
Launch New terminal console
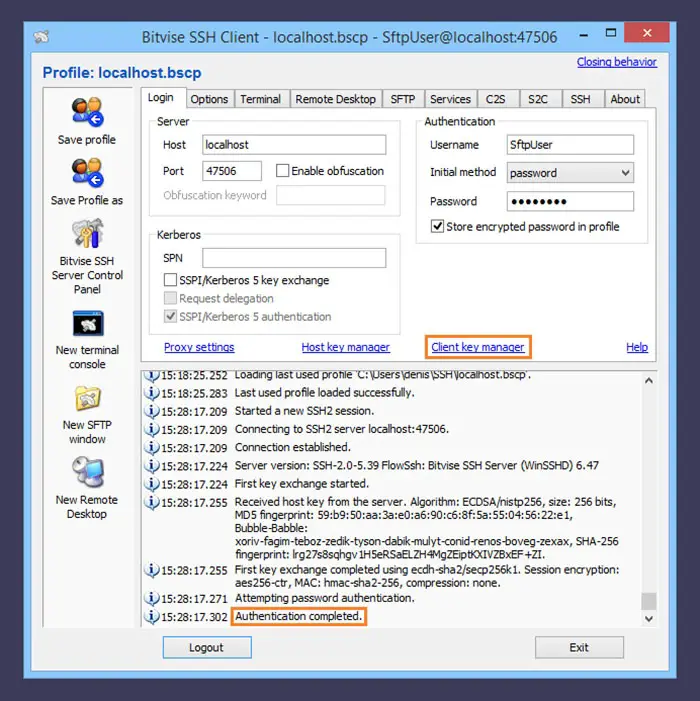[88, 323]
